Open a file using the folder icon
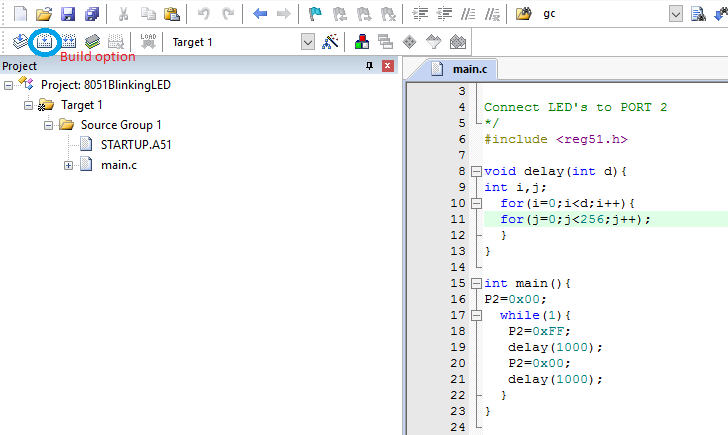Screen dimensions: 728x435 coord(44,14)
